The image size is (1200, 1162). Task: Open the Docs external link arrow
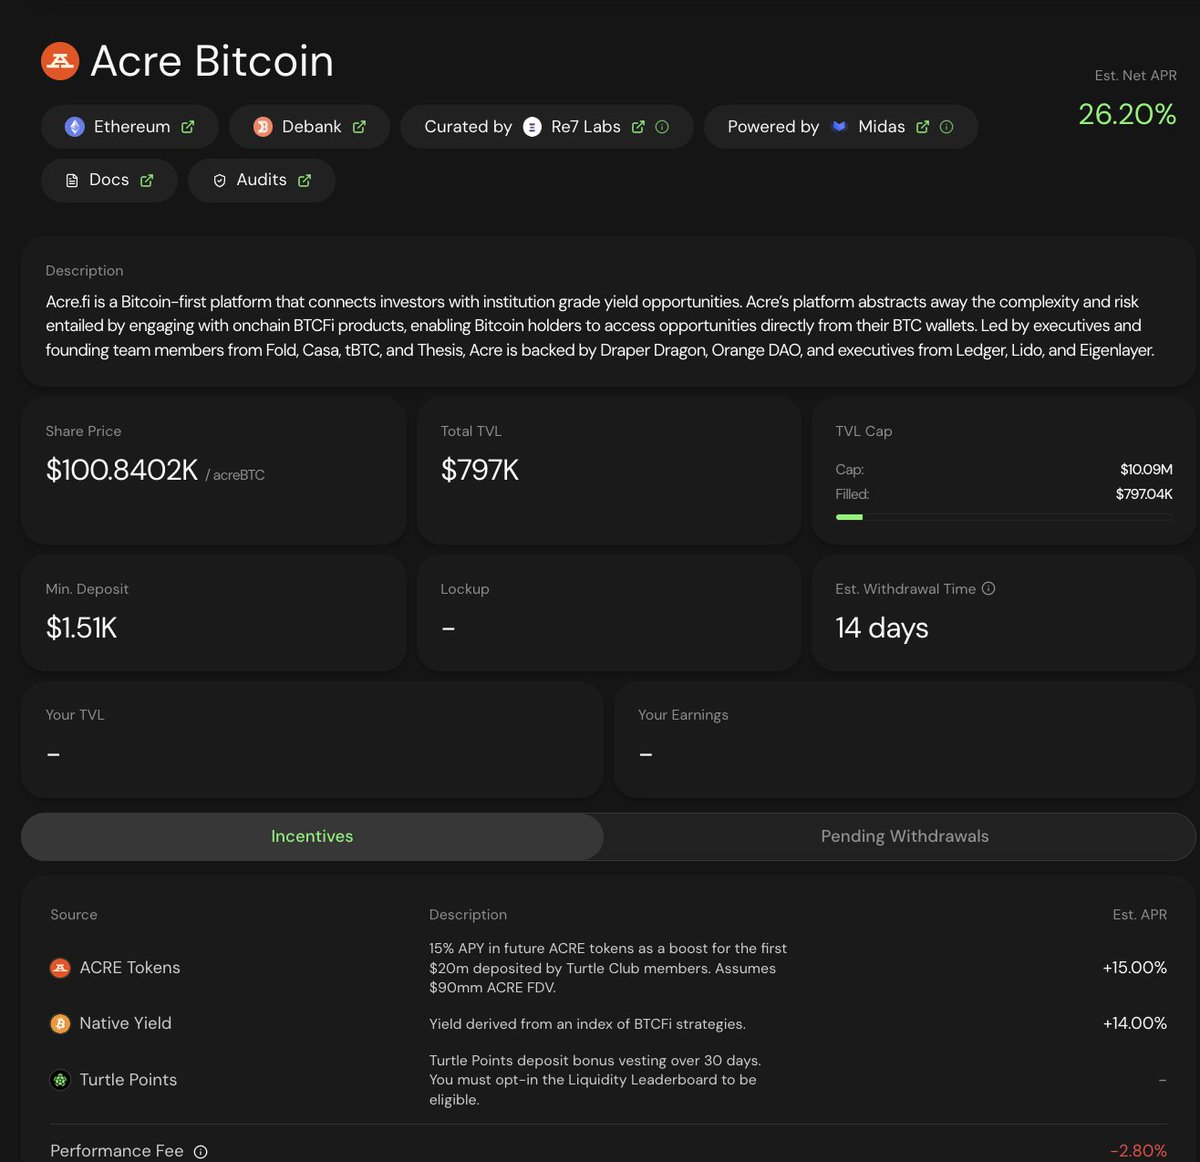pyautogui.click(x=147, y=180)
